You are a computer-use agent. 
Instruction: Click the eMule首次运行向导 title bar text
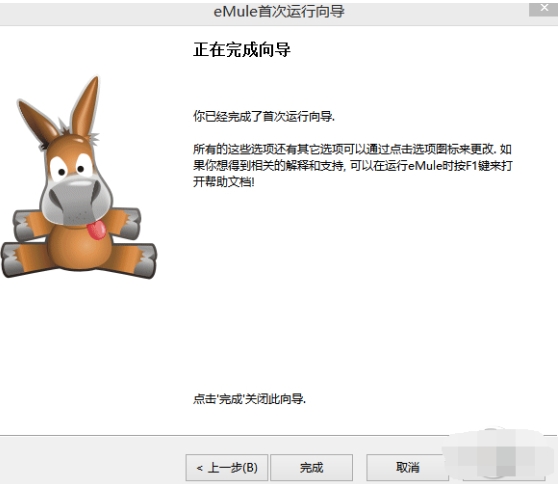tap(279, 12)
